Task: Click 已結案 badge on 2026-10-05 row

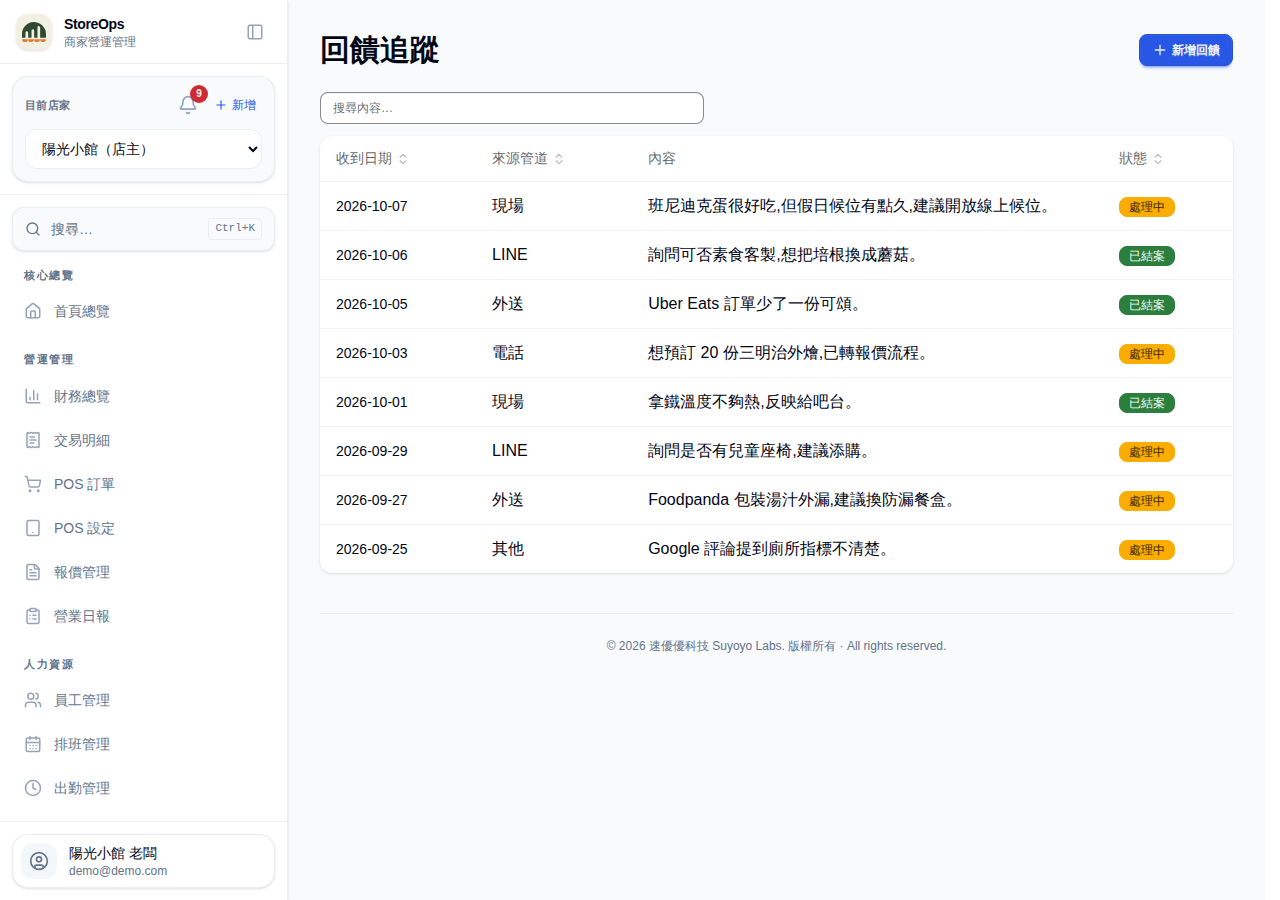Action: pos(1147,305)
